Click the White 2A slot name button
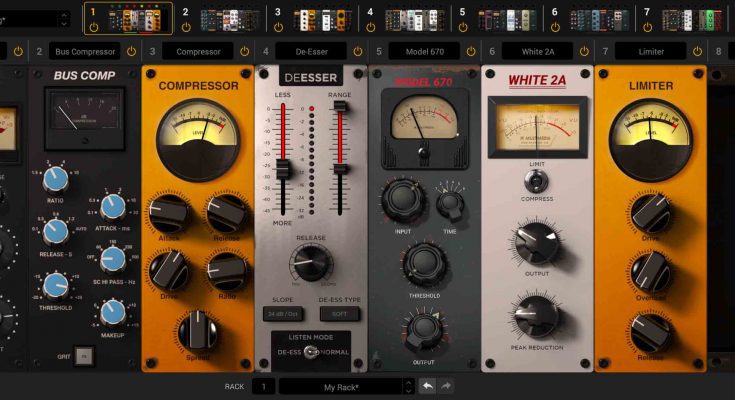 [x=536, y=51]
